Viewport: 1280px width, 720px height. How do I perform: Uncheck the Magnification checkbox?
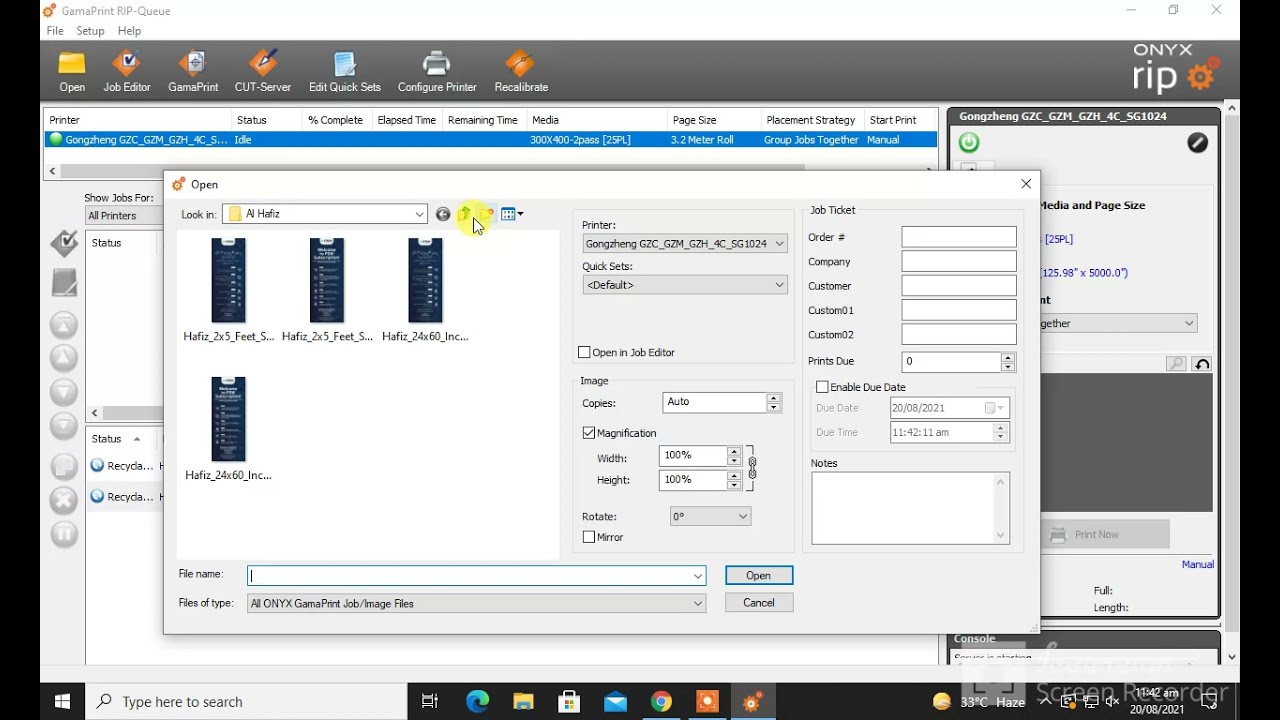589,433
